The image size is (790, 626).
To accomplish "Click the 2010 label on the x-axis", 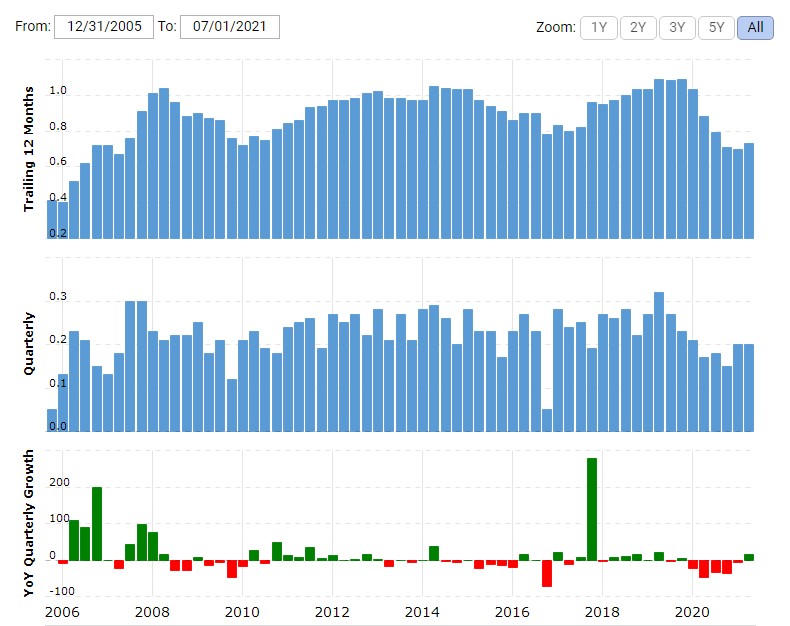I will (242, 612).
